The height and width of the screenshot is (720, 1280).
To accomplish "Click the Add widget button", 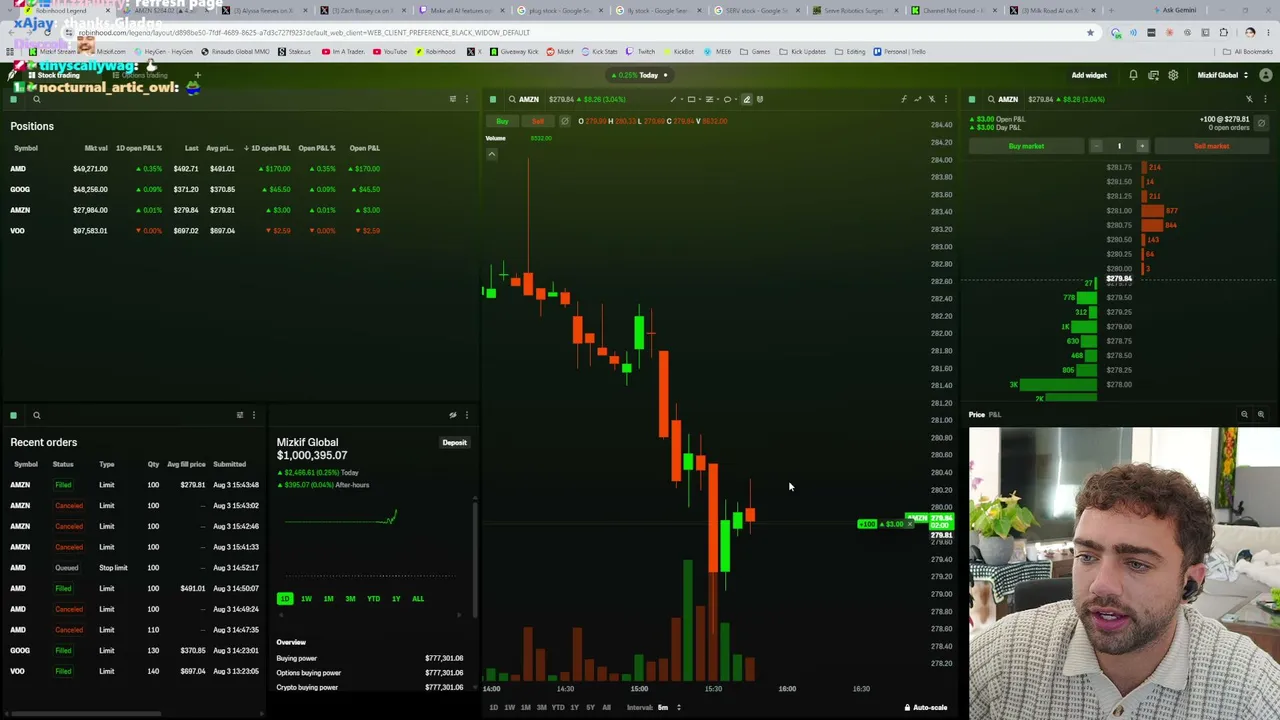I will pyautogui.click(x=1089, y=75).
